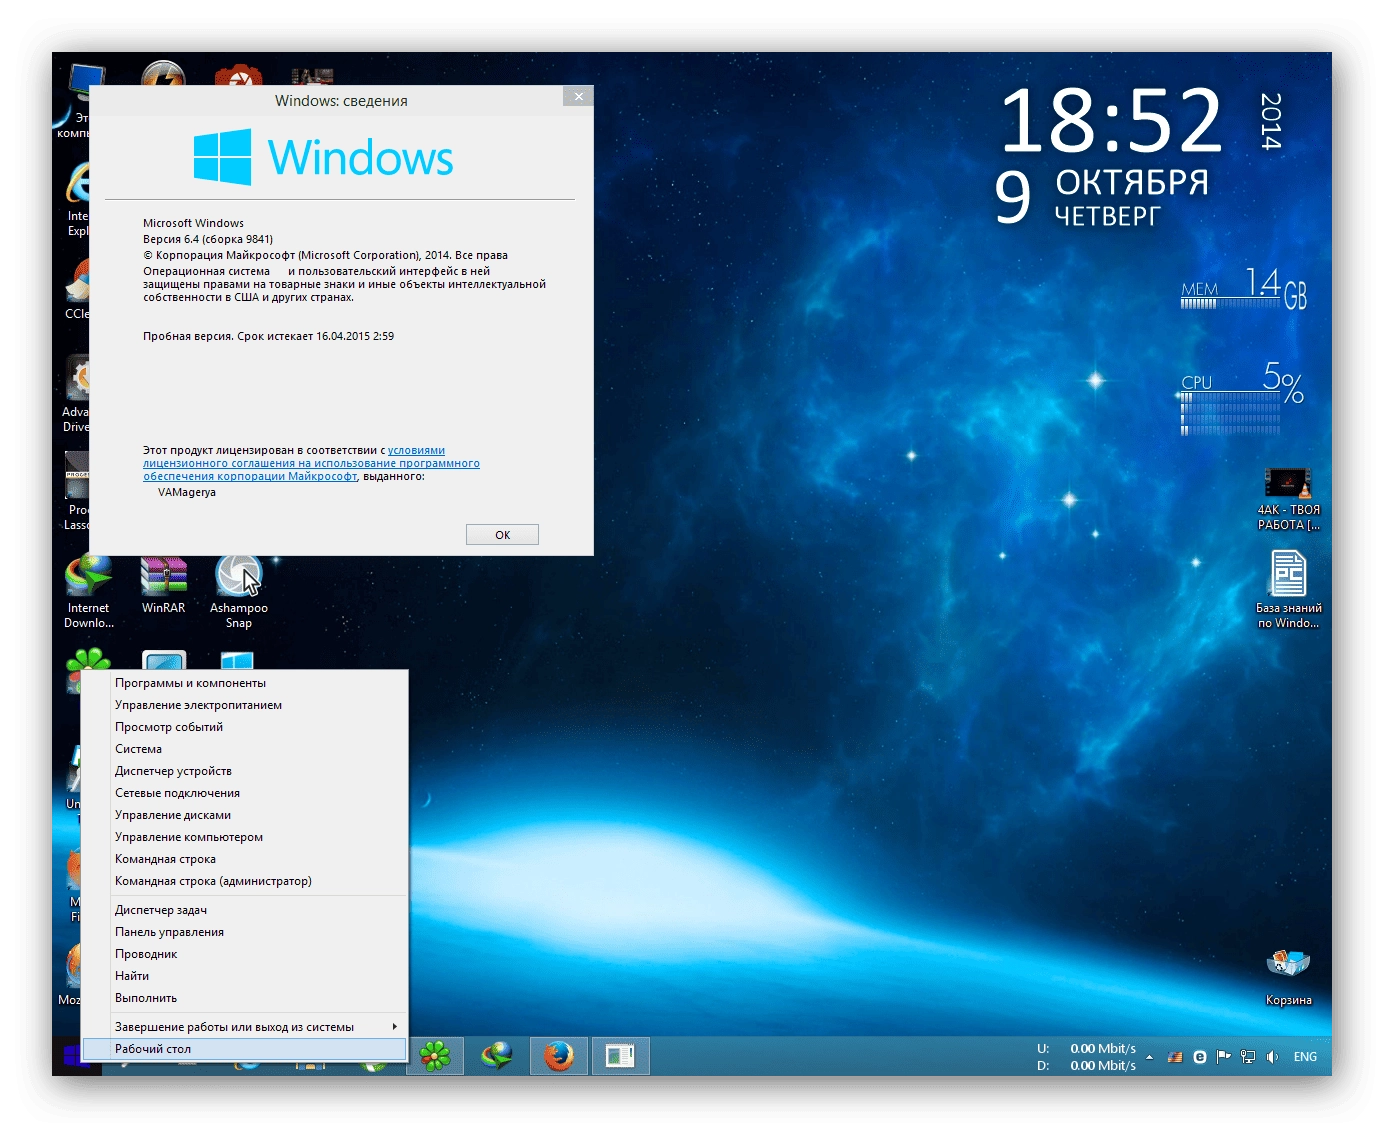Click Рабочий стол menu entry
The height and width of the screenshot is (1128, 1384).
click(245, 1049)
